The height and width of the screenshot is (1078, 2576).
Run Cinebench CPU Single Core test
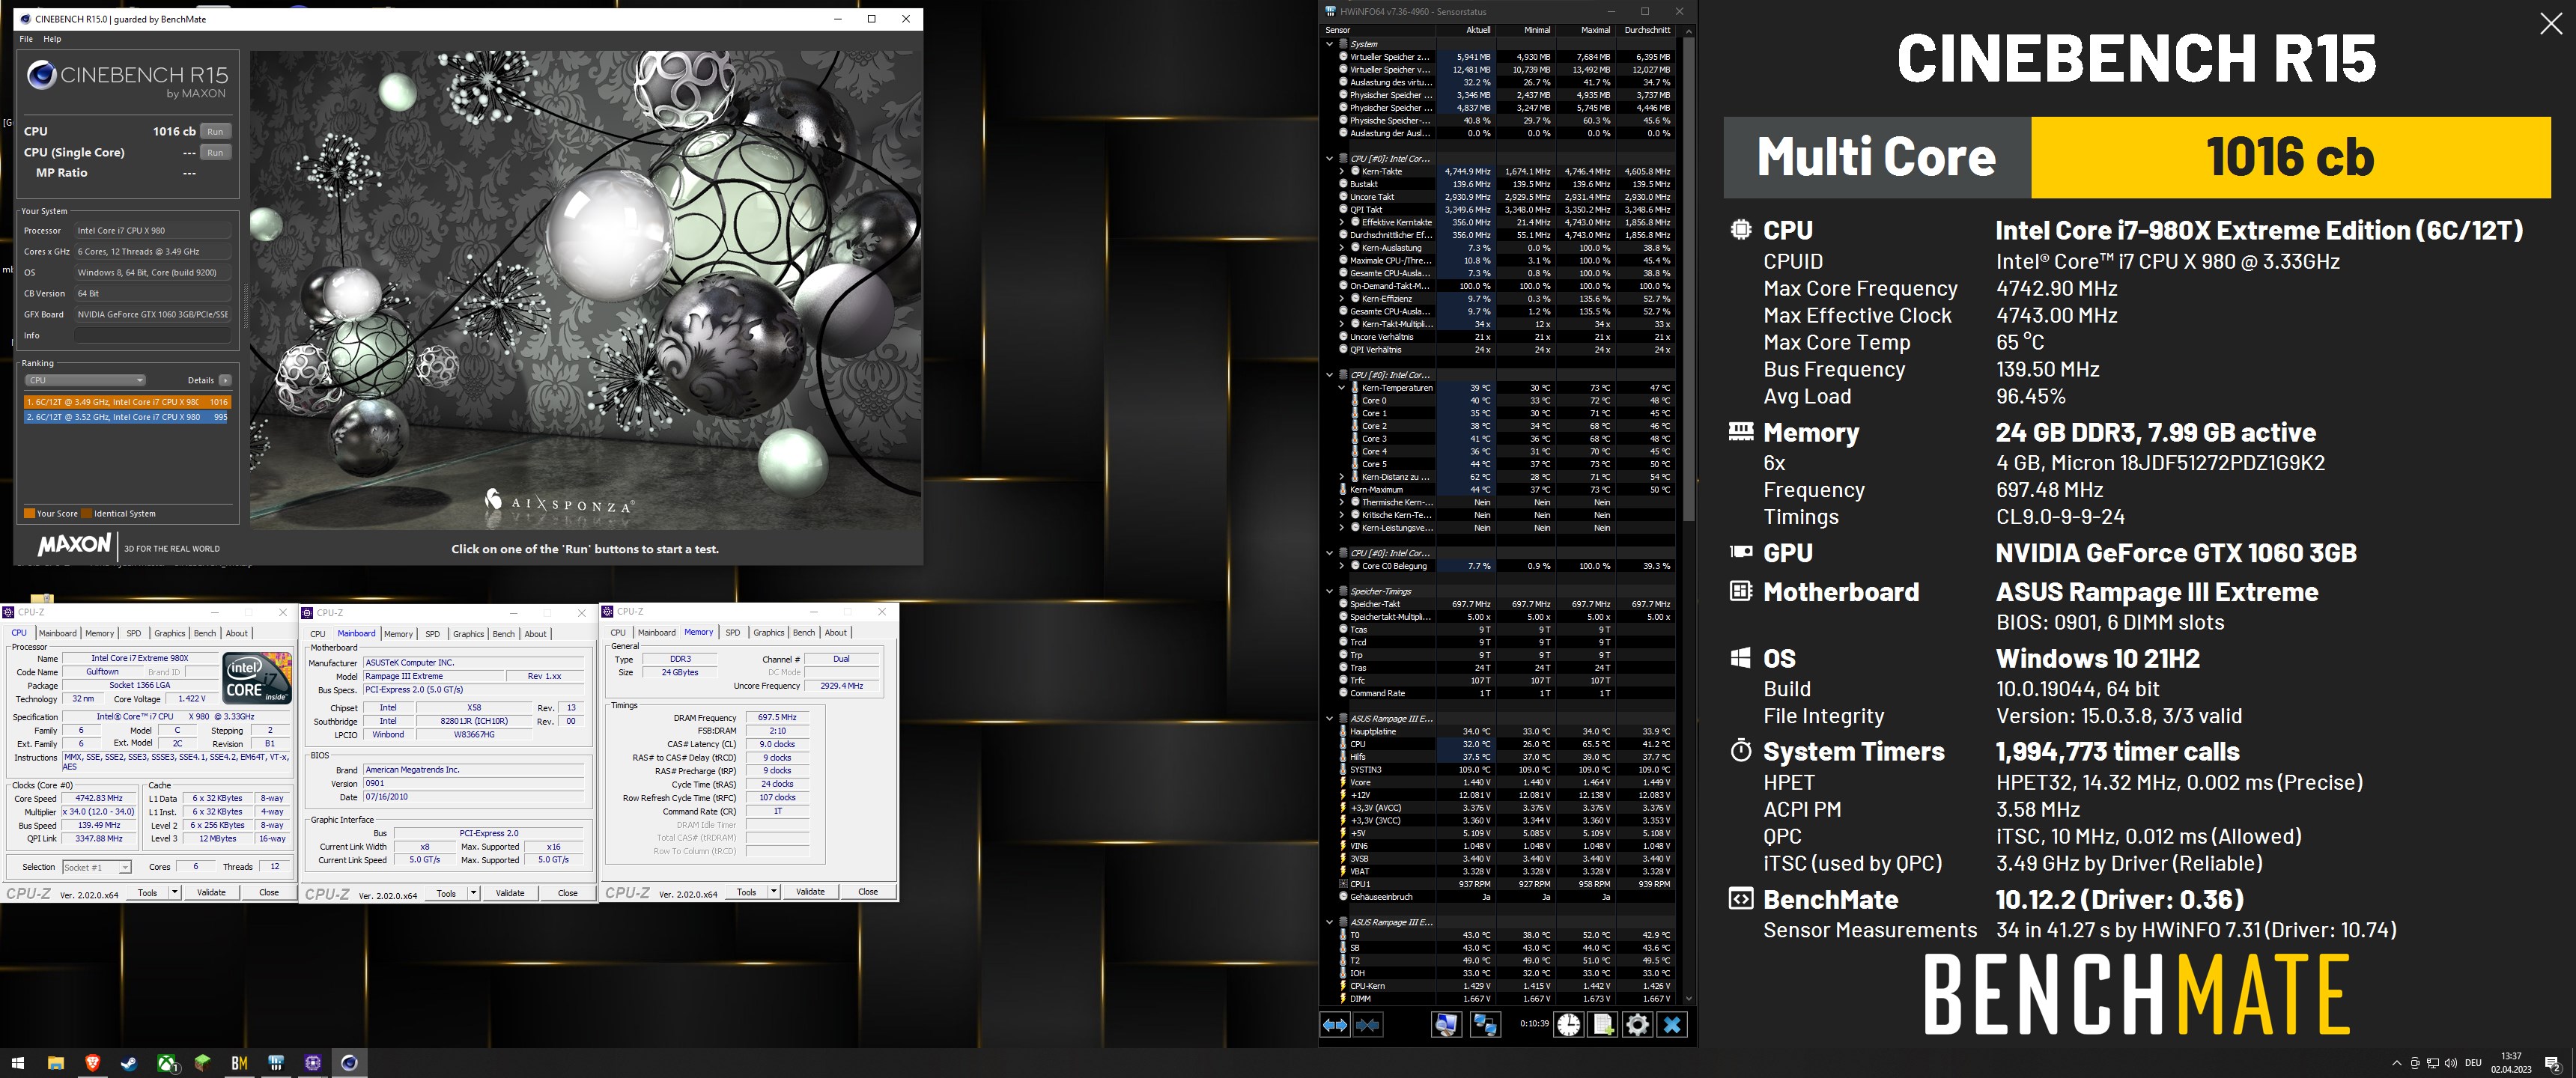pyautogui.click(x=215, y=152)
